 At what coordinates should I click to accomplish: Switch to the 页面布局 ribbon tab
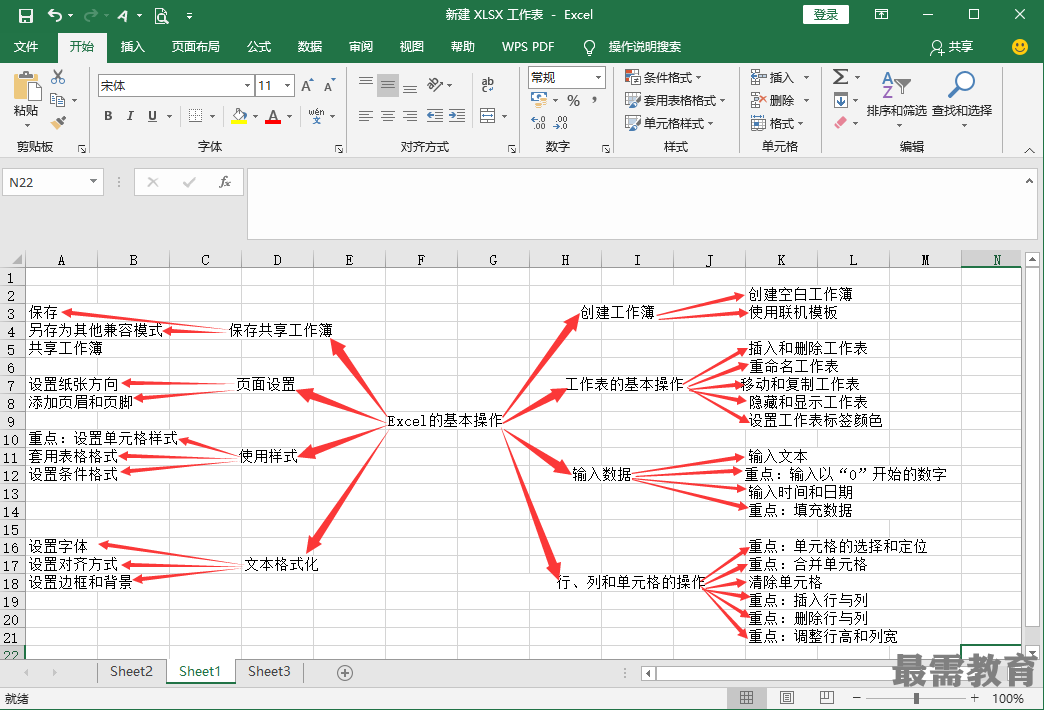click(195, 47)
